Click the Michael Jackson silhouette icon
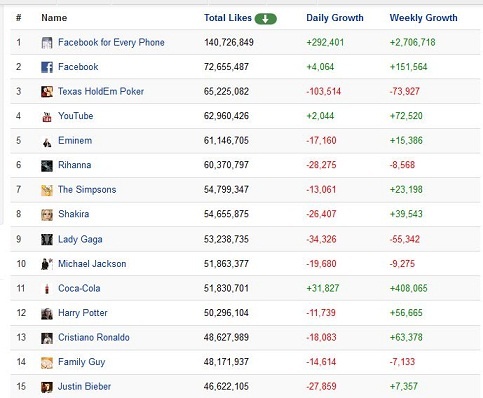Screen dimensions: 483x398 tap(47, 264)
